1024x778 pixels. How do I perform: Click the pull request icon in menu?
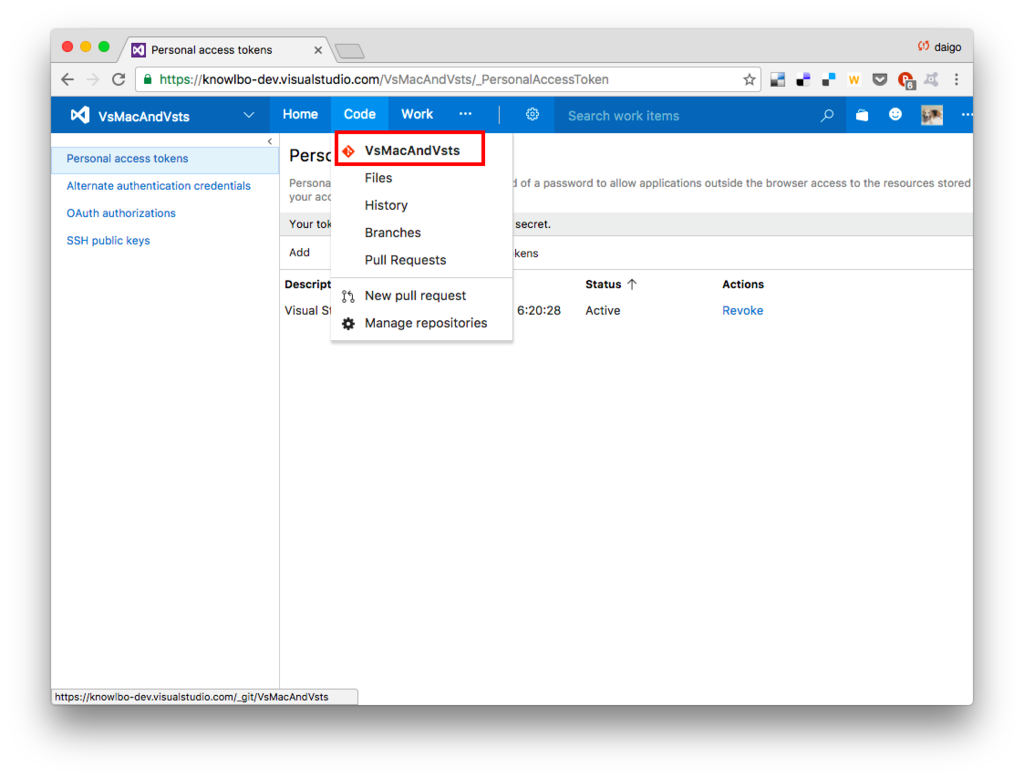[x=348, y=296]
